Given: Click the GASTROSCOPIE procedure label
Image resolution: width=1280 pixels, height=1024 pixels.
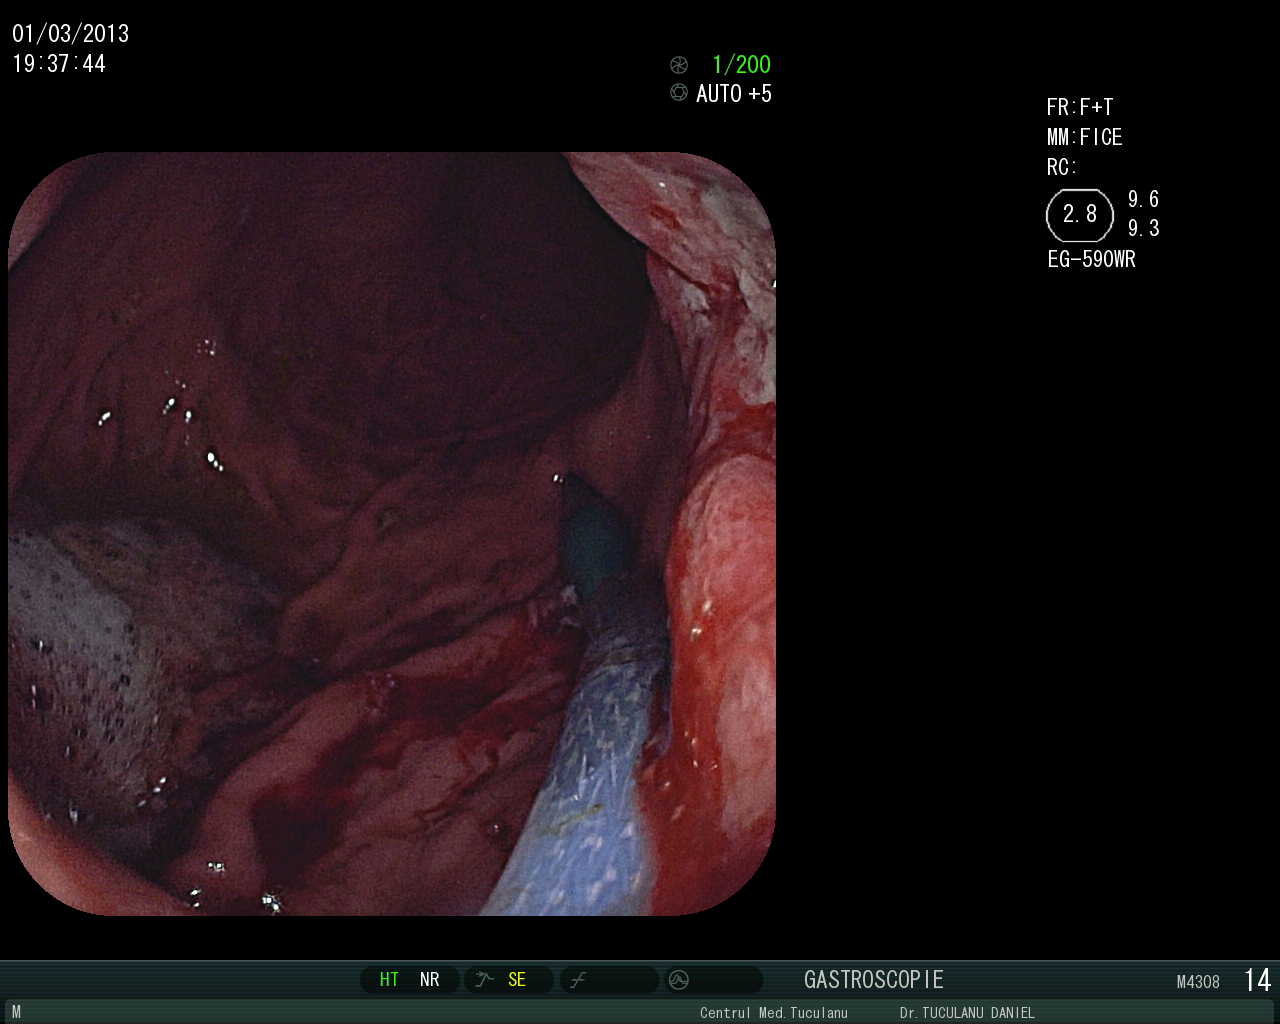Looking at the screenshot, I should 874,979.
